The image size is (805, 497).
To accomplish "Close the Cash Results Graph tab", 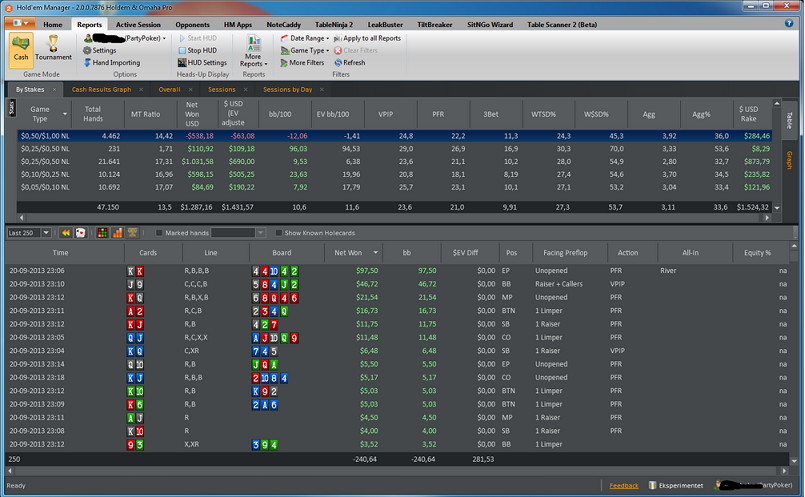I will [141, 89].
